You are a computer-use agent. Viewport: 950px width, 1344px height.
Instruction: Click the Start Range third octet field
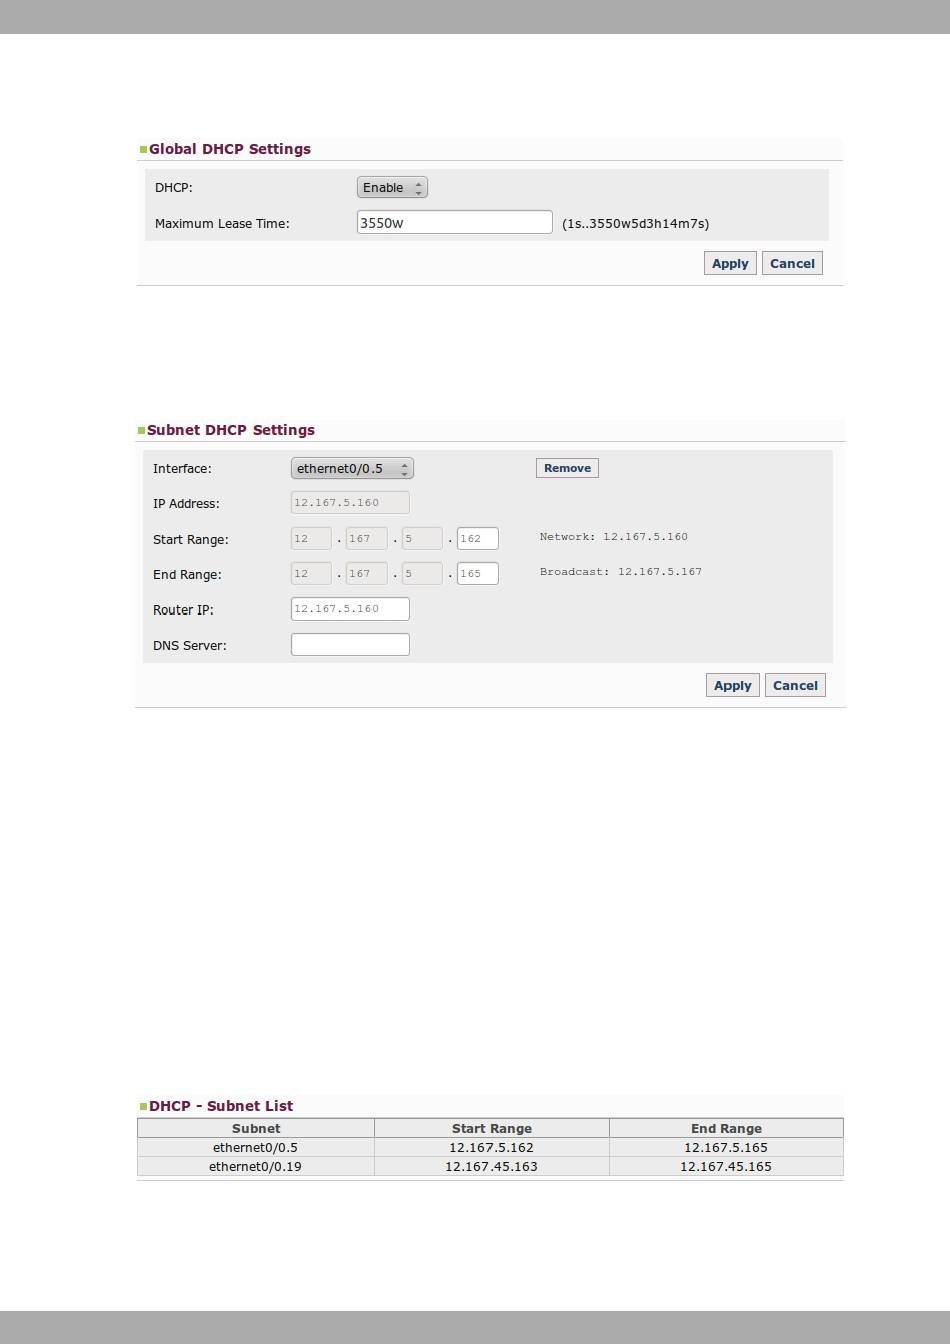pos(422,538)
